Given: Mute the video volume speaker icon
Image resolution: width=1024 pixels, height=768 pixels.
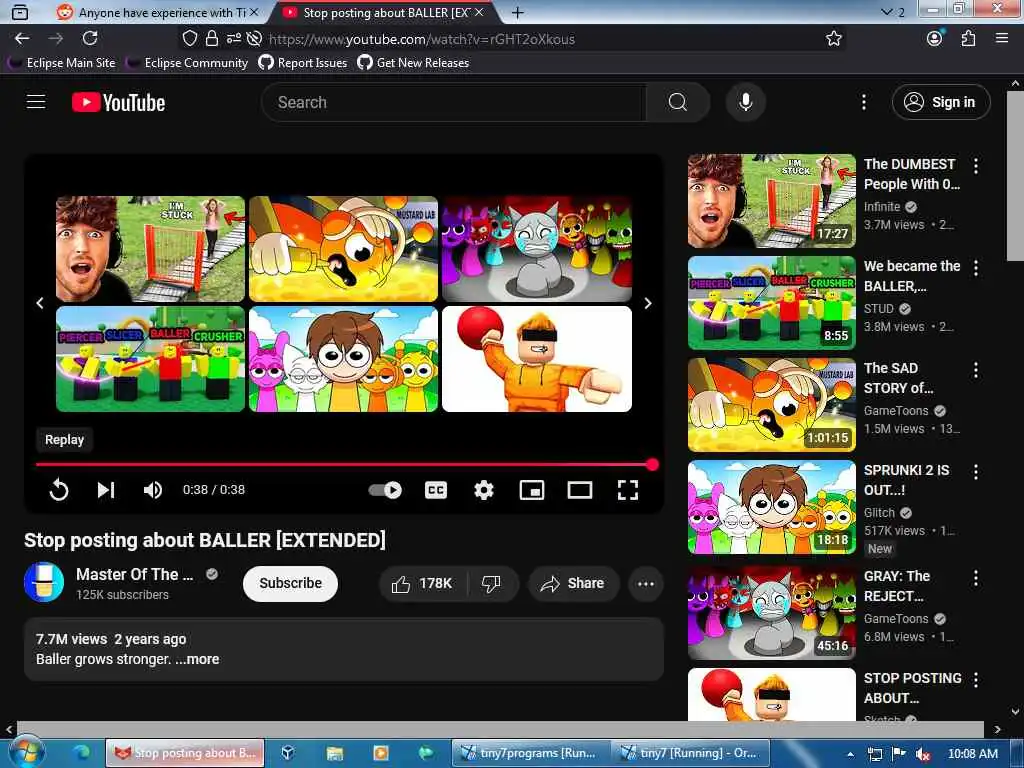Looking at the screenshot, I should [153, 490].
